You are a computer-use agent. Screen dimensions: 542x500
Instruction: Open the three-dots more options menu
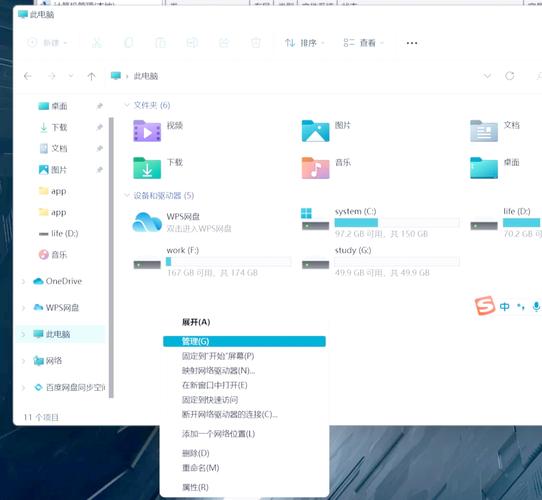pyautogui.click(x=412, y=43)
